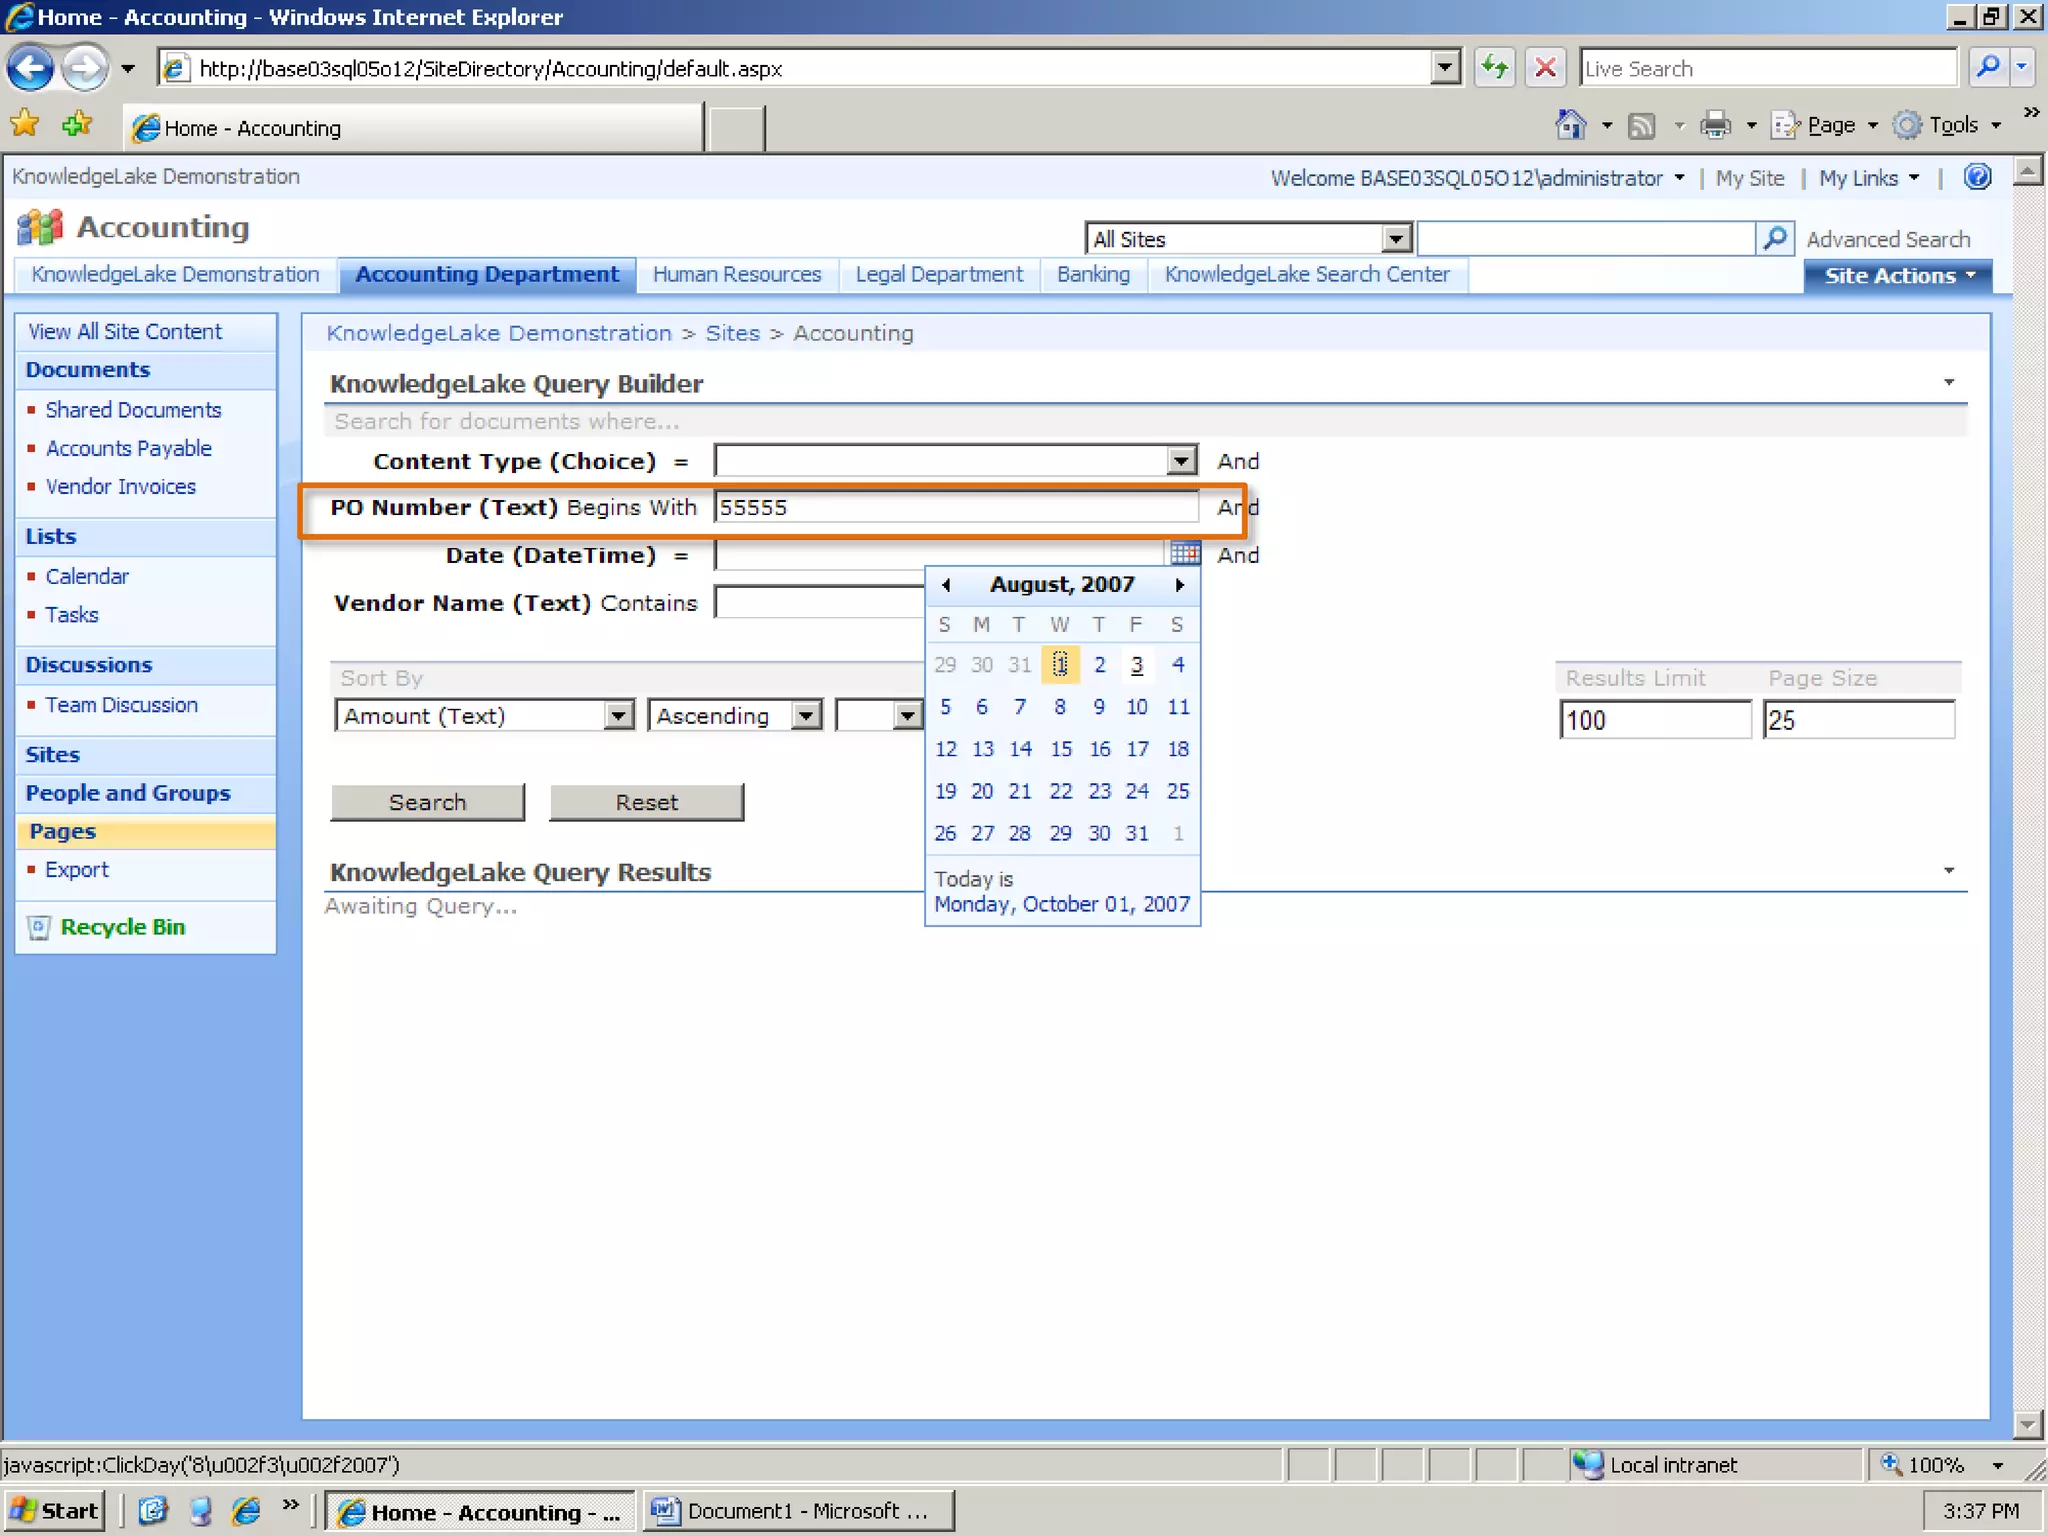The height and width of the screenshot is (1536, 2048).
Task: Open the SharePoint help icon
Action: 1977,177
